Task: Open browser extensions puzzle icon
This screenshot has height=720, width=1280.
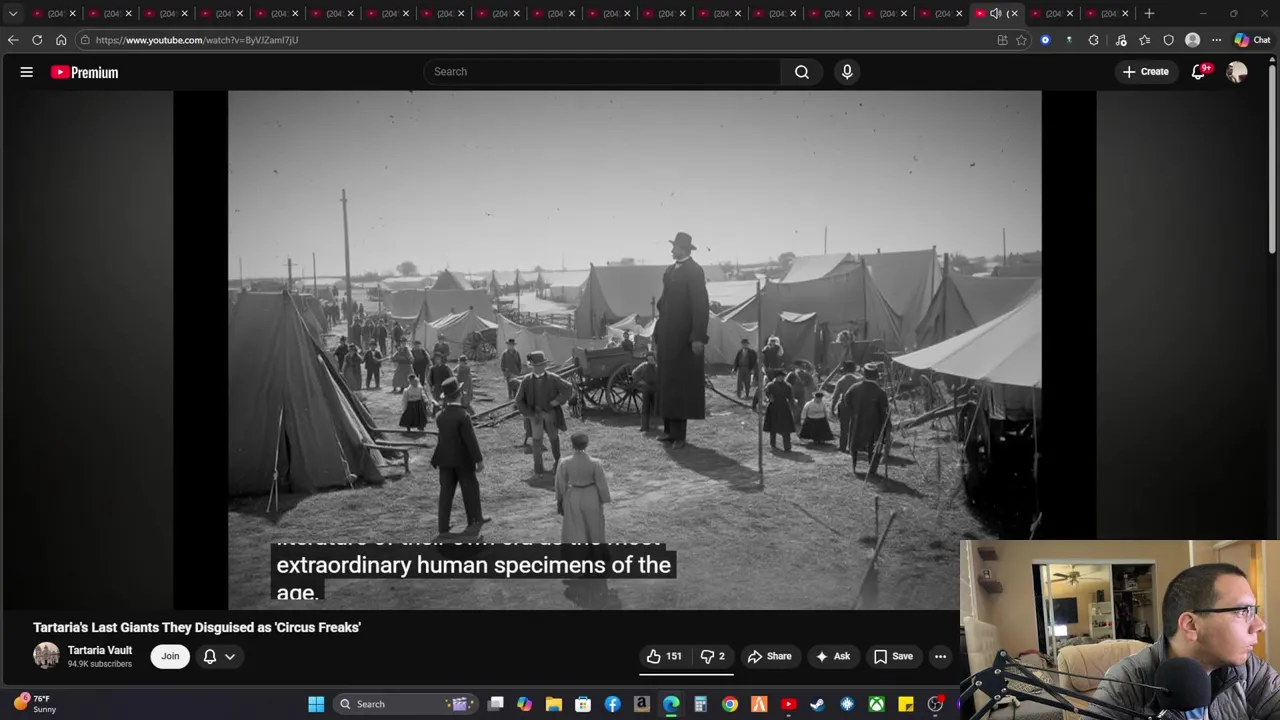Action: [1093, 40]
